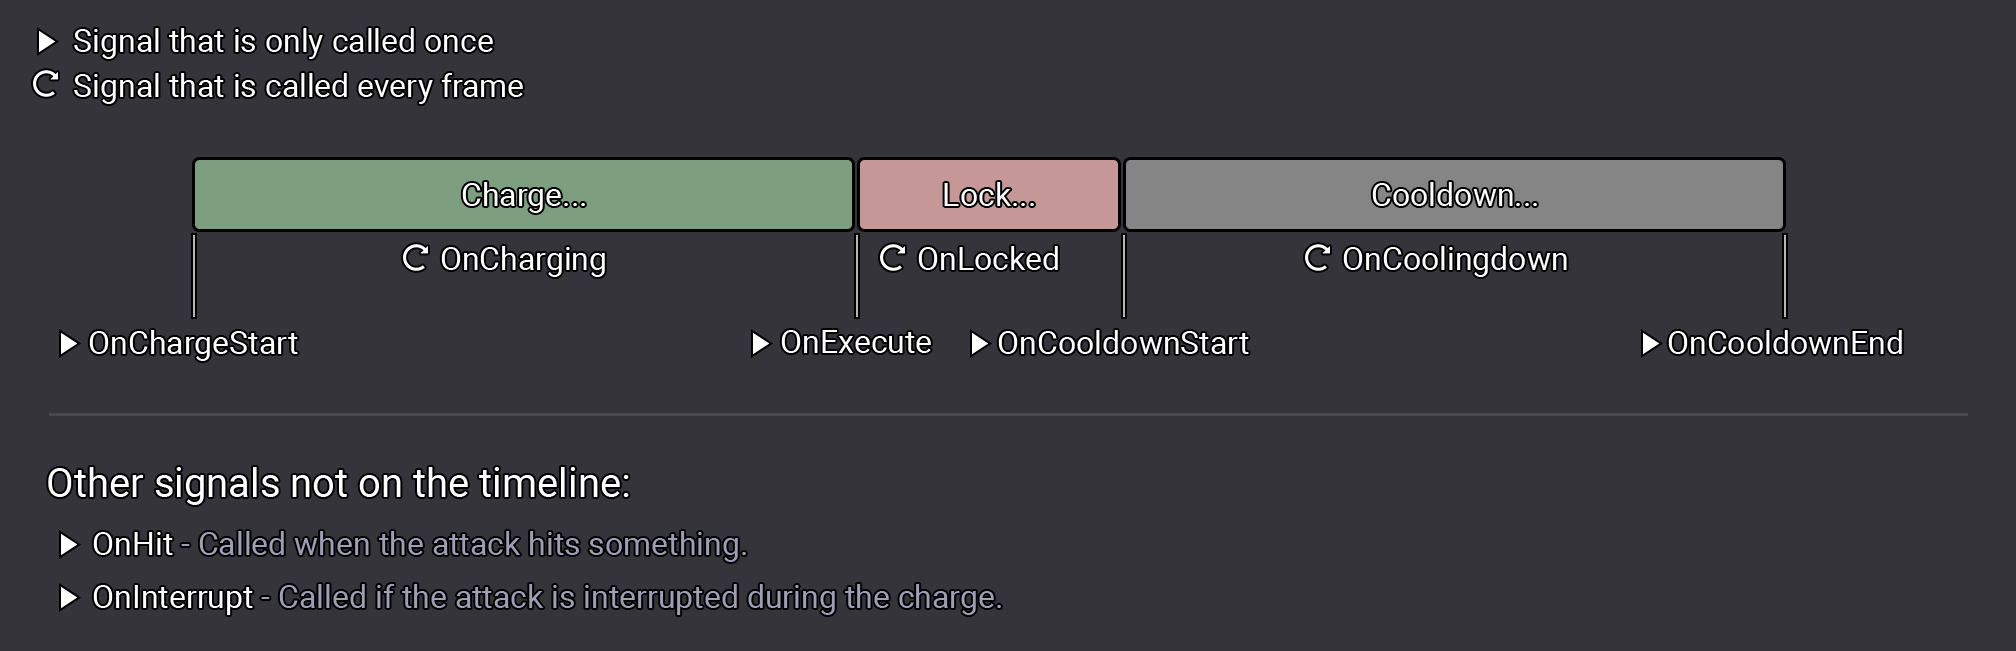Select the OnCooldownEnd signal label
The height and width of the screenshot is (651, 2016).
tap(1785, 343)
